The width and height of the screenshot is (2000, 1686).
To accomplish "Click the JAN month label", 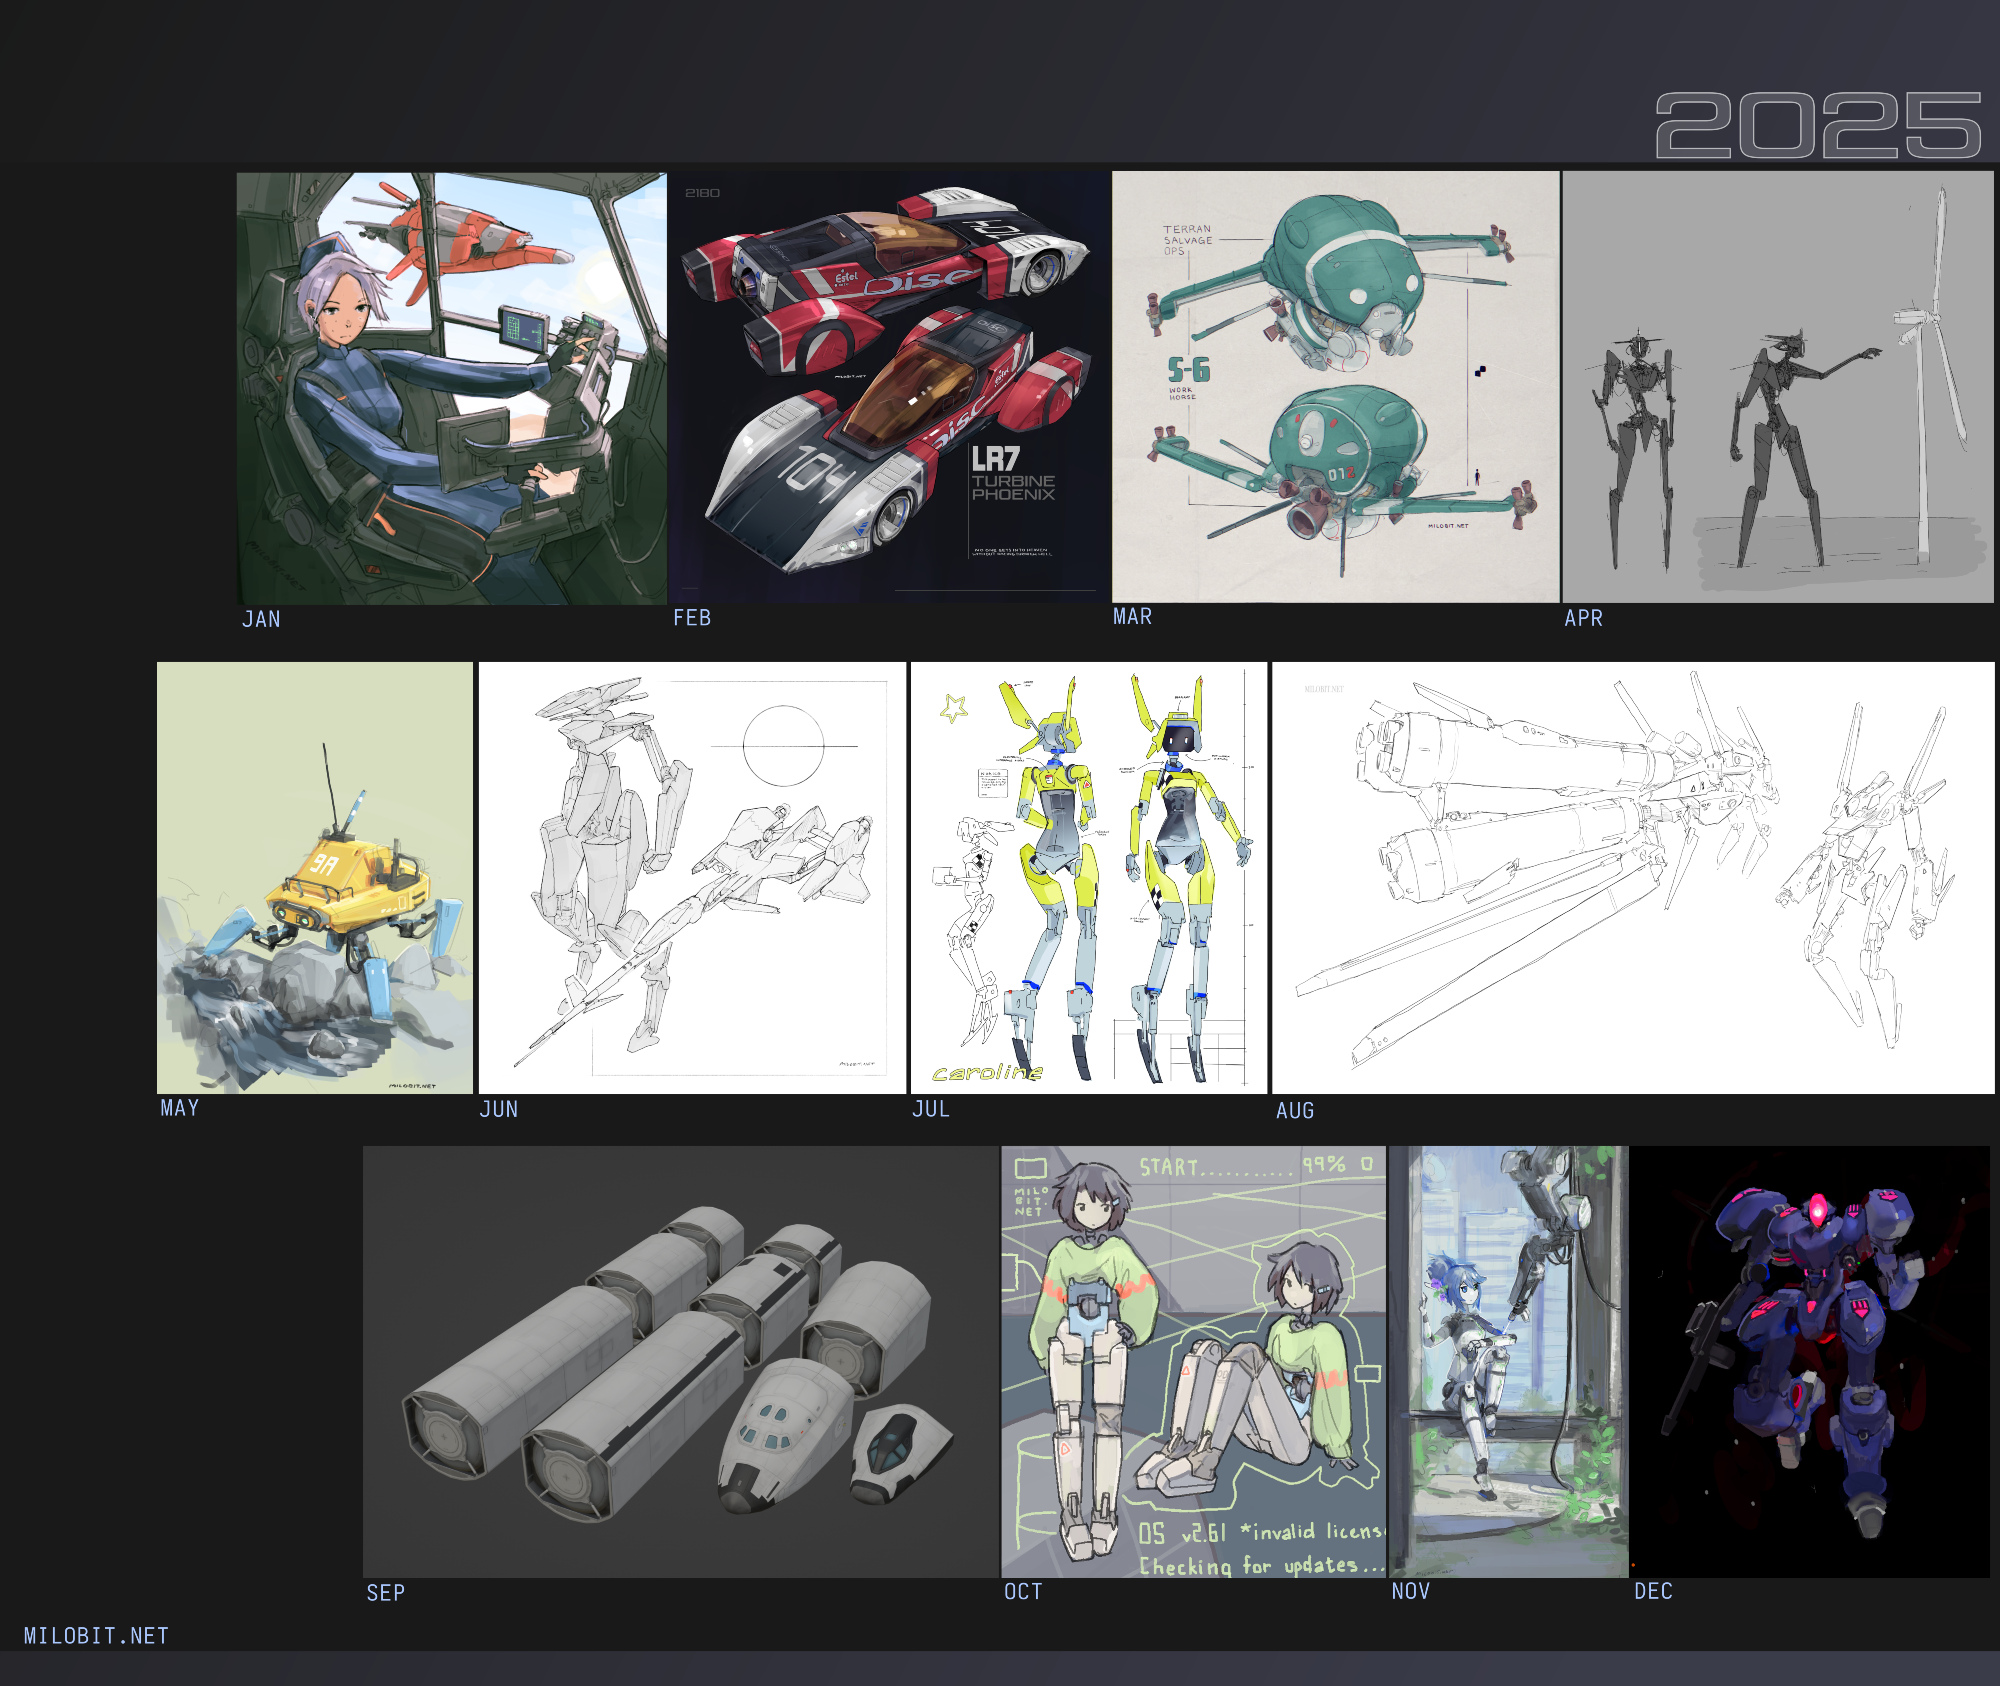I will click(261, 619).
